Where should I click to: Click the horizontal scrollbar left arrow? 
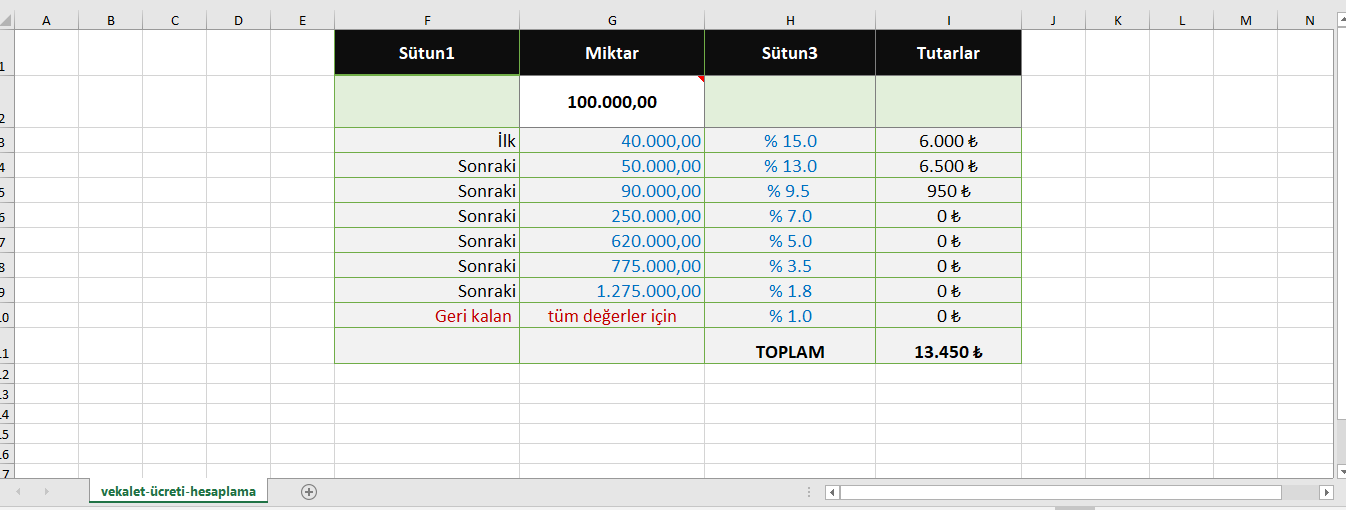pyautogui.click(x=831, y=492)
